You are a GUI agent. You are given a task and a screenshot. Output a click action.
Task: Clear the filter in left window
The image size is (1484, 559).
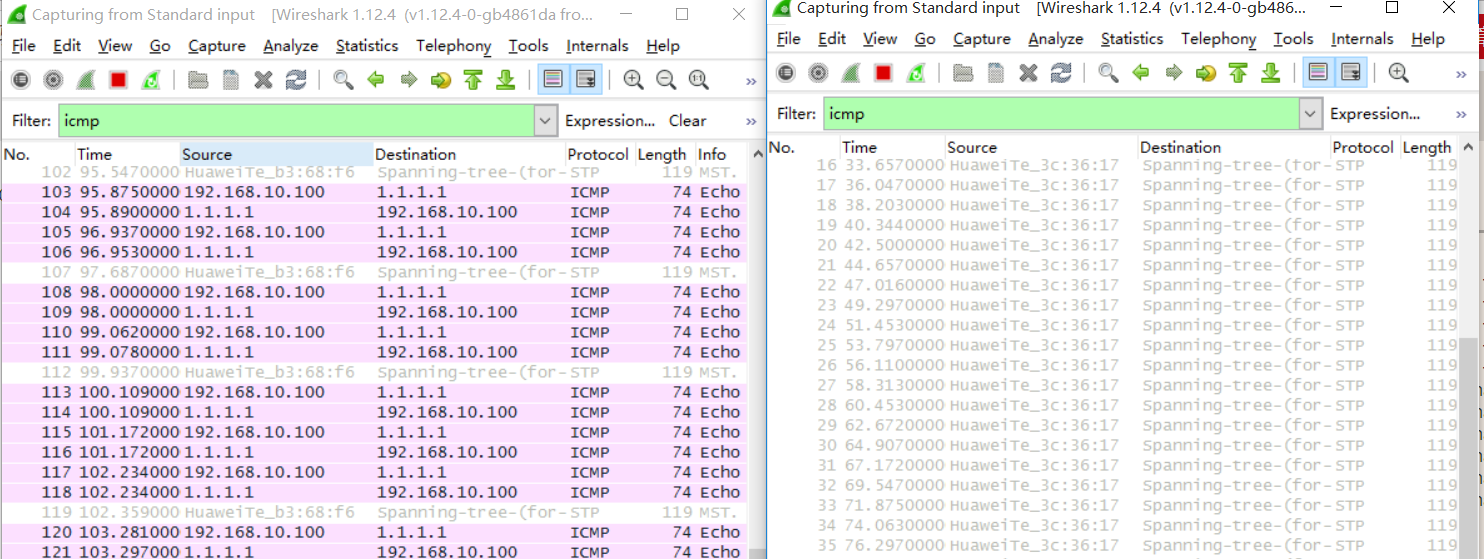tap(688, 121)
